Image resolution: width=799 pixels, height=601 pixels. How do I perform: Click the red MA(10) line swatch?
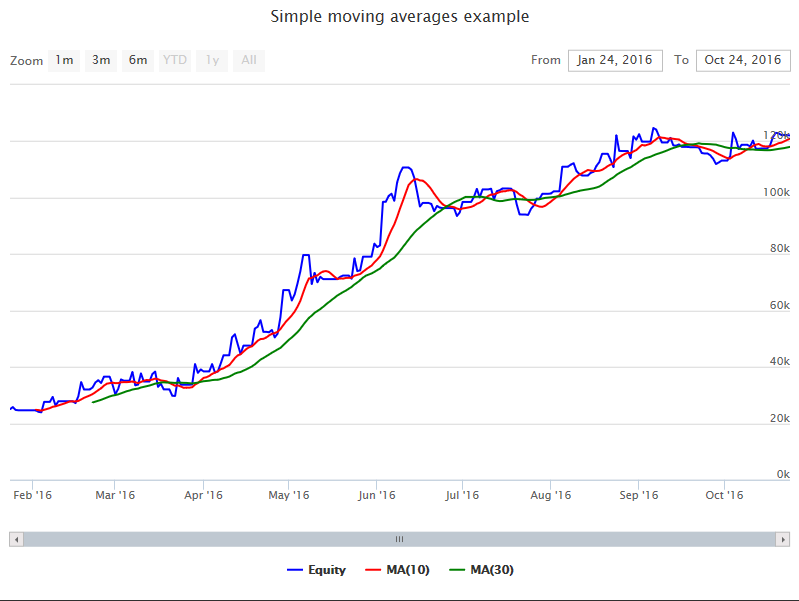373,570
